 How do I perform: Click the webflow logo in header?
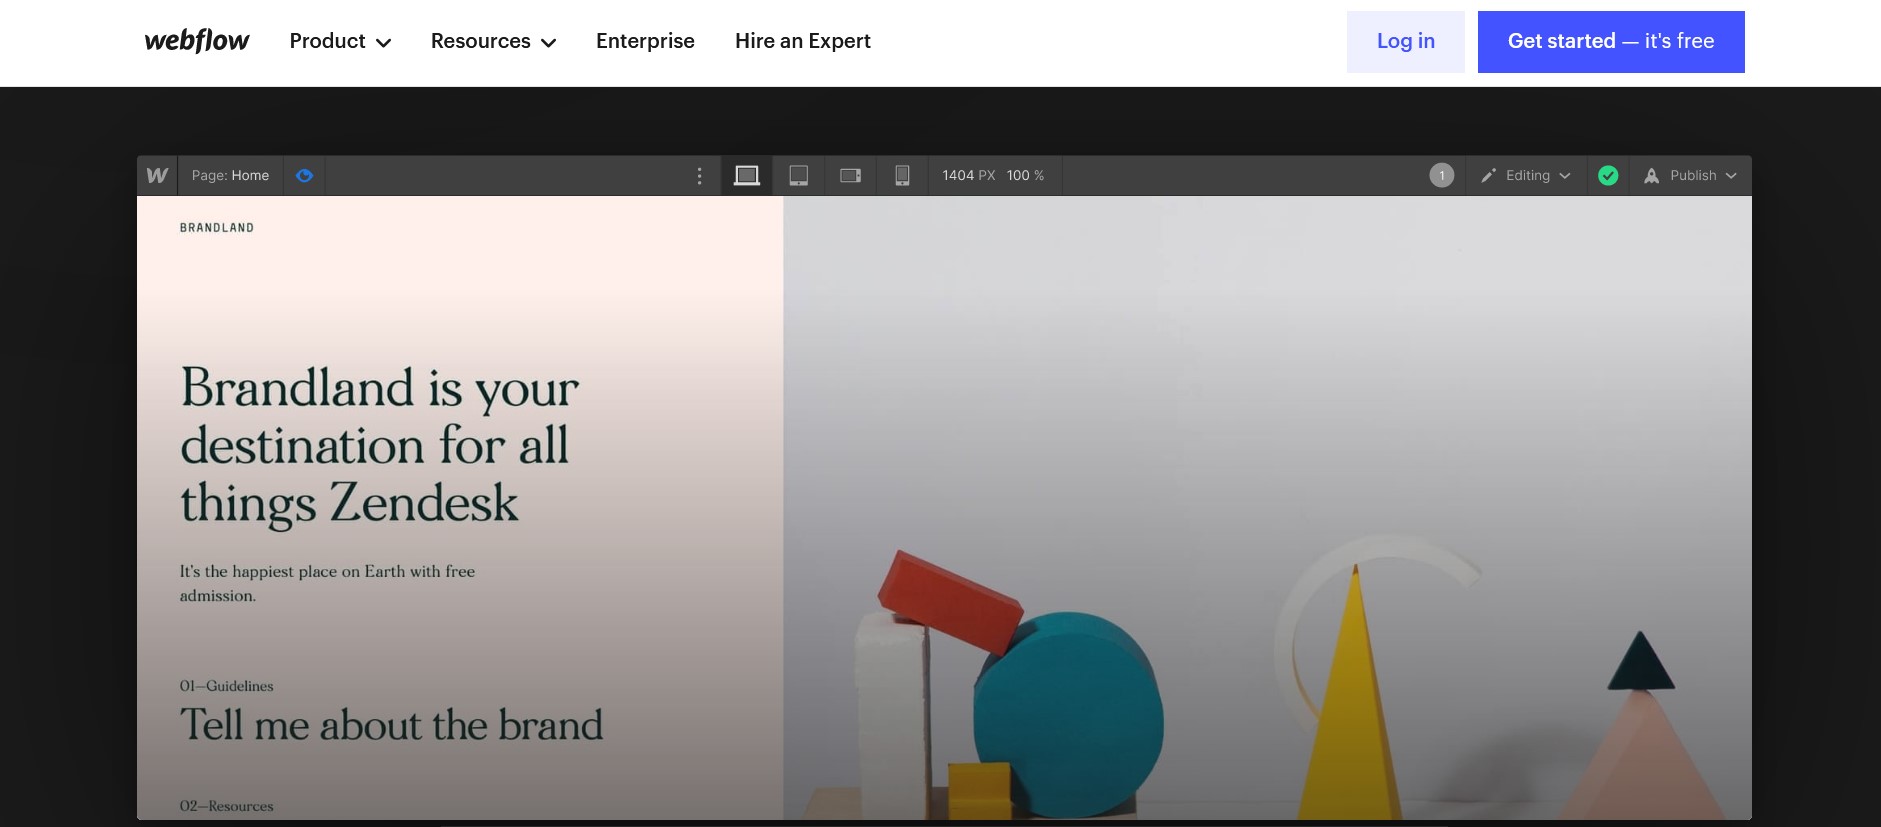point(197,41)
